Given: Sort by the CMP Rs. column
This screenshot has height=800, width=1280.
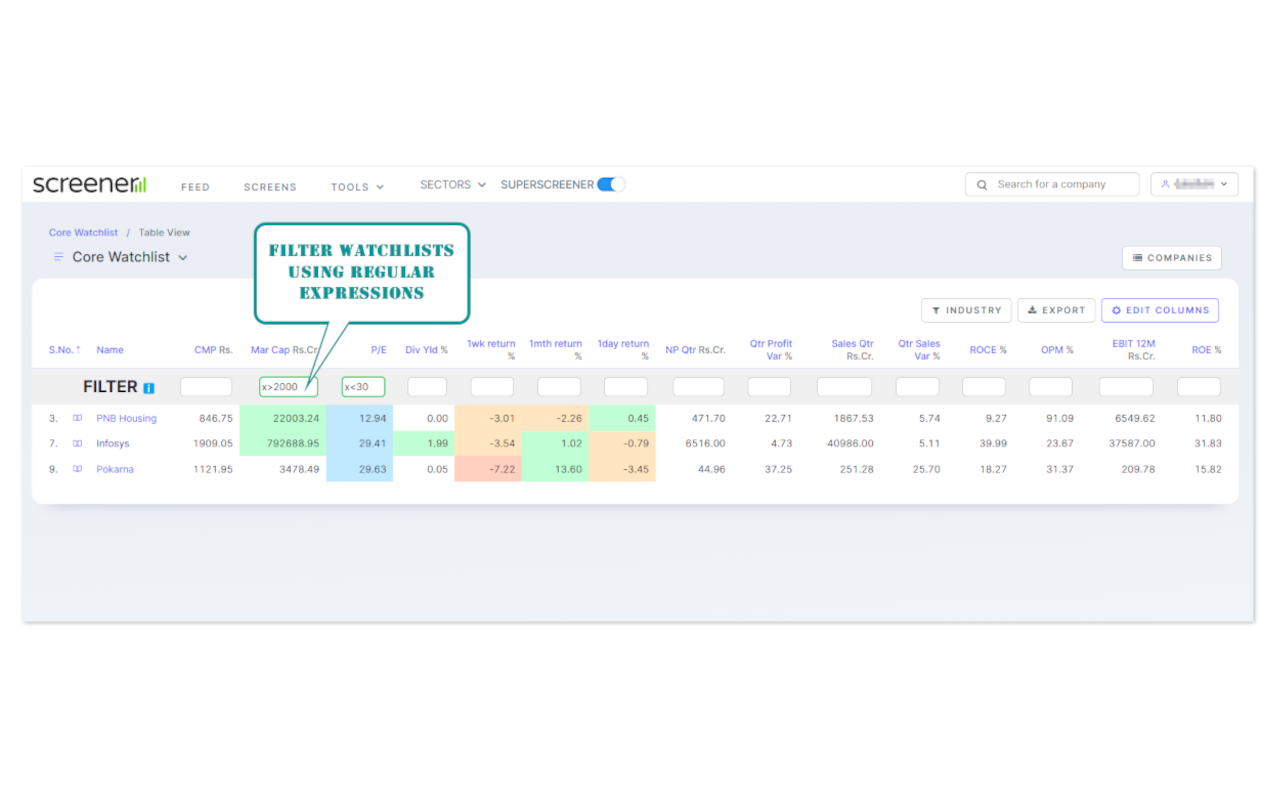Looking at the screenshot, I should 213,350.
